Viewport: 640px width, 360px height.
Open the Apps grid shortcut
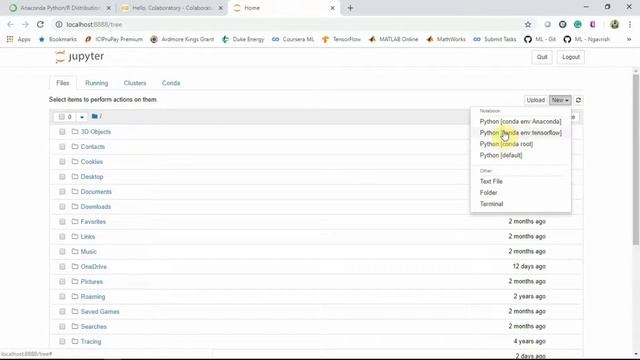point(18,39)
